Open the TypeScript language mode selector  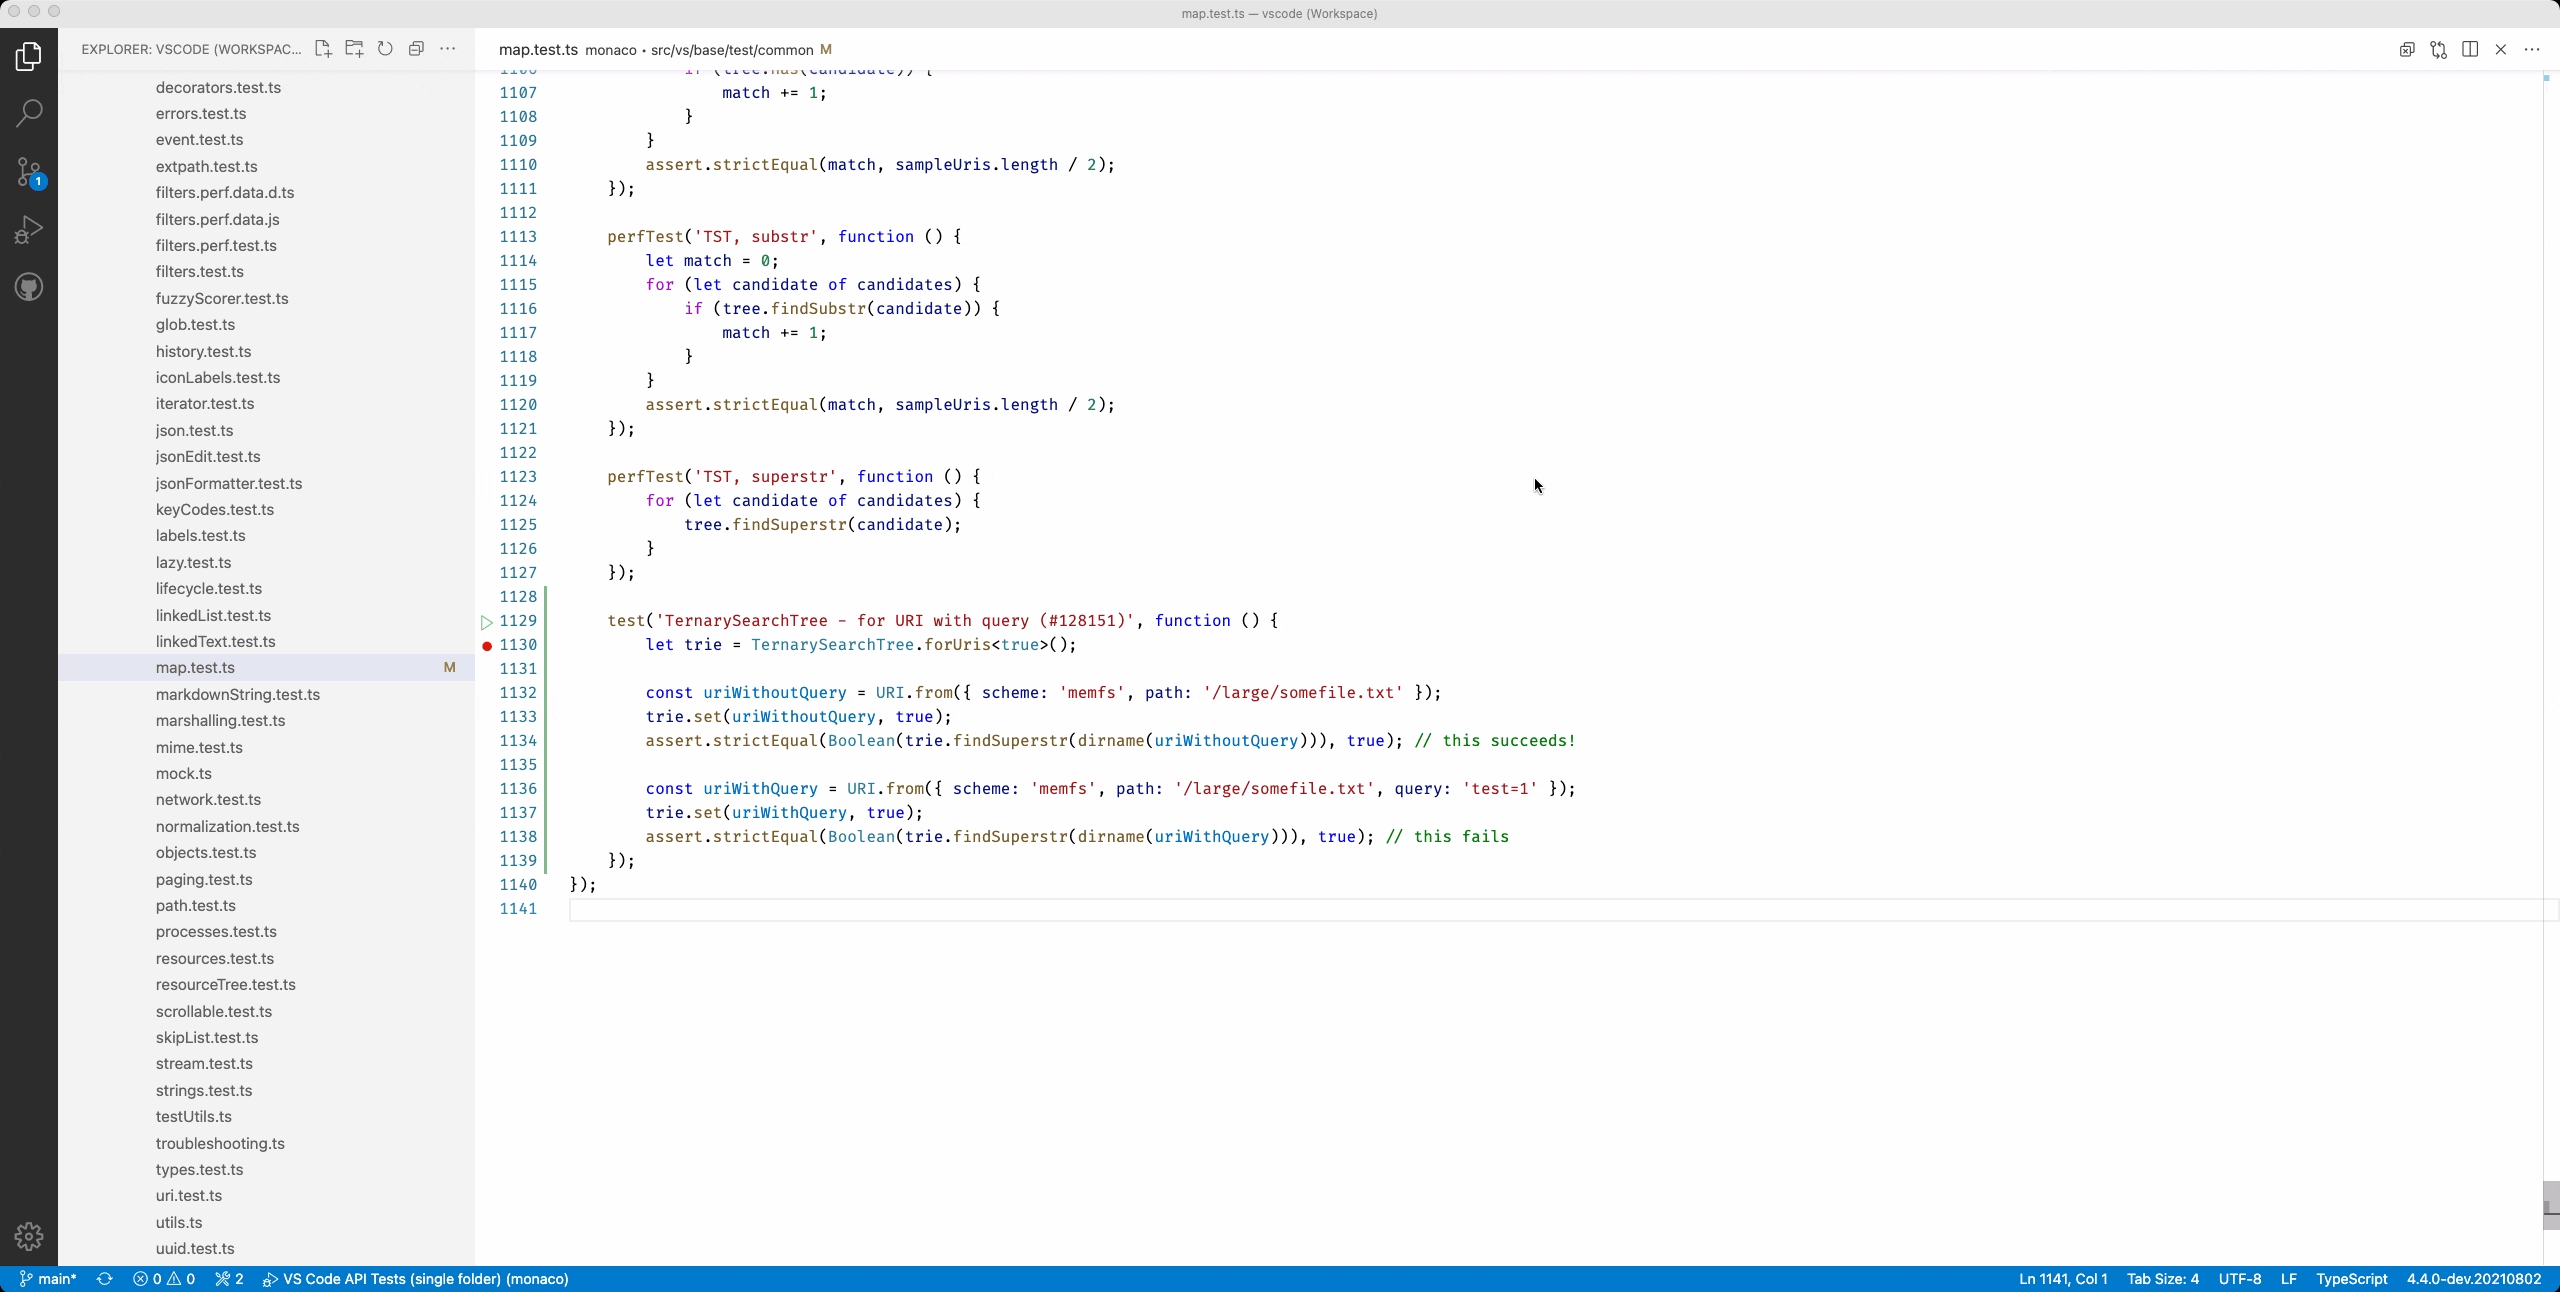2351,1279
